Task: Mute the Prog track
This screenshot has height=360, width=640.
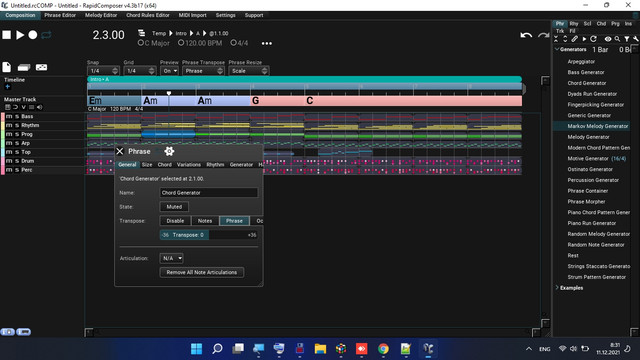Action: (x=9, y=134)
